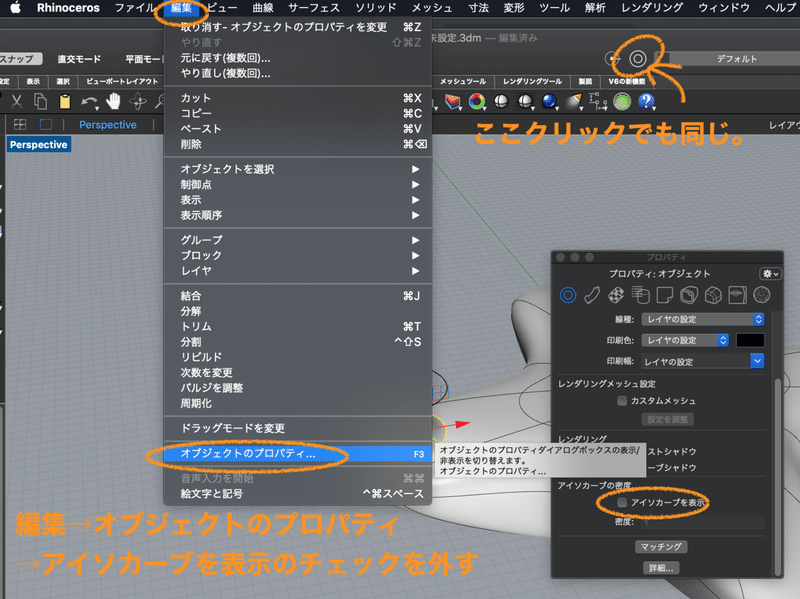The width and height of the screenshot is (800, 599).
Task: Click the Copy documents toolbar icon
Action: [40, 102]
